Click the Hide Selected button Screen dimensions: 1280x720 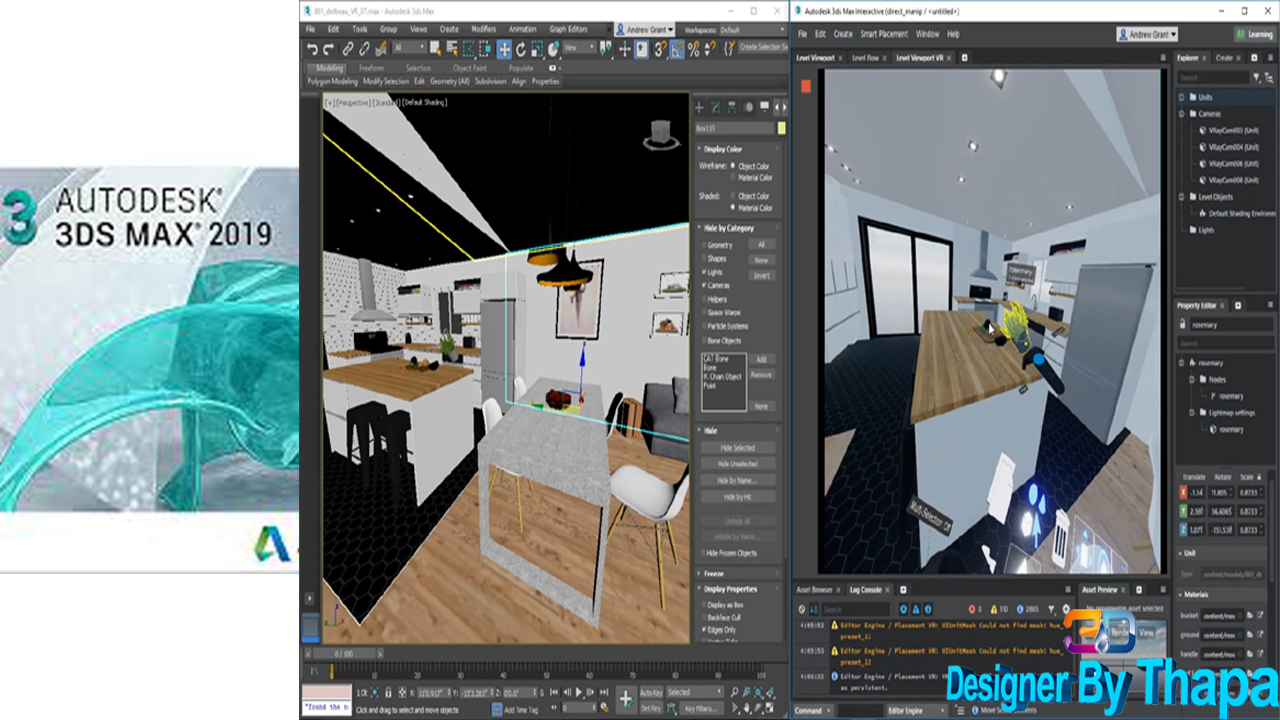click(737, 448)
